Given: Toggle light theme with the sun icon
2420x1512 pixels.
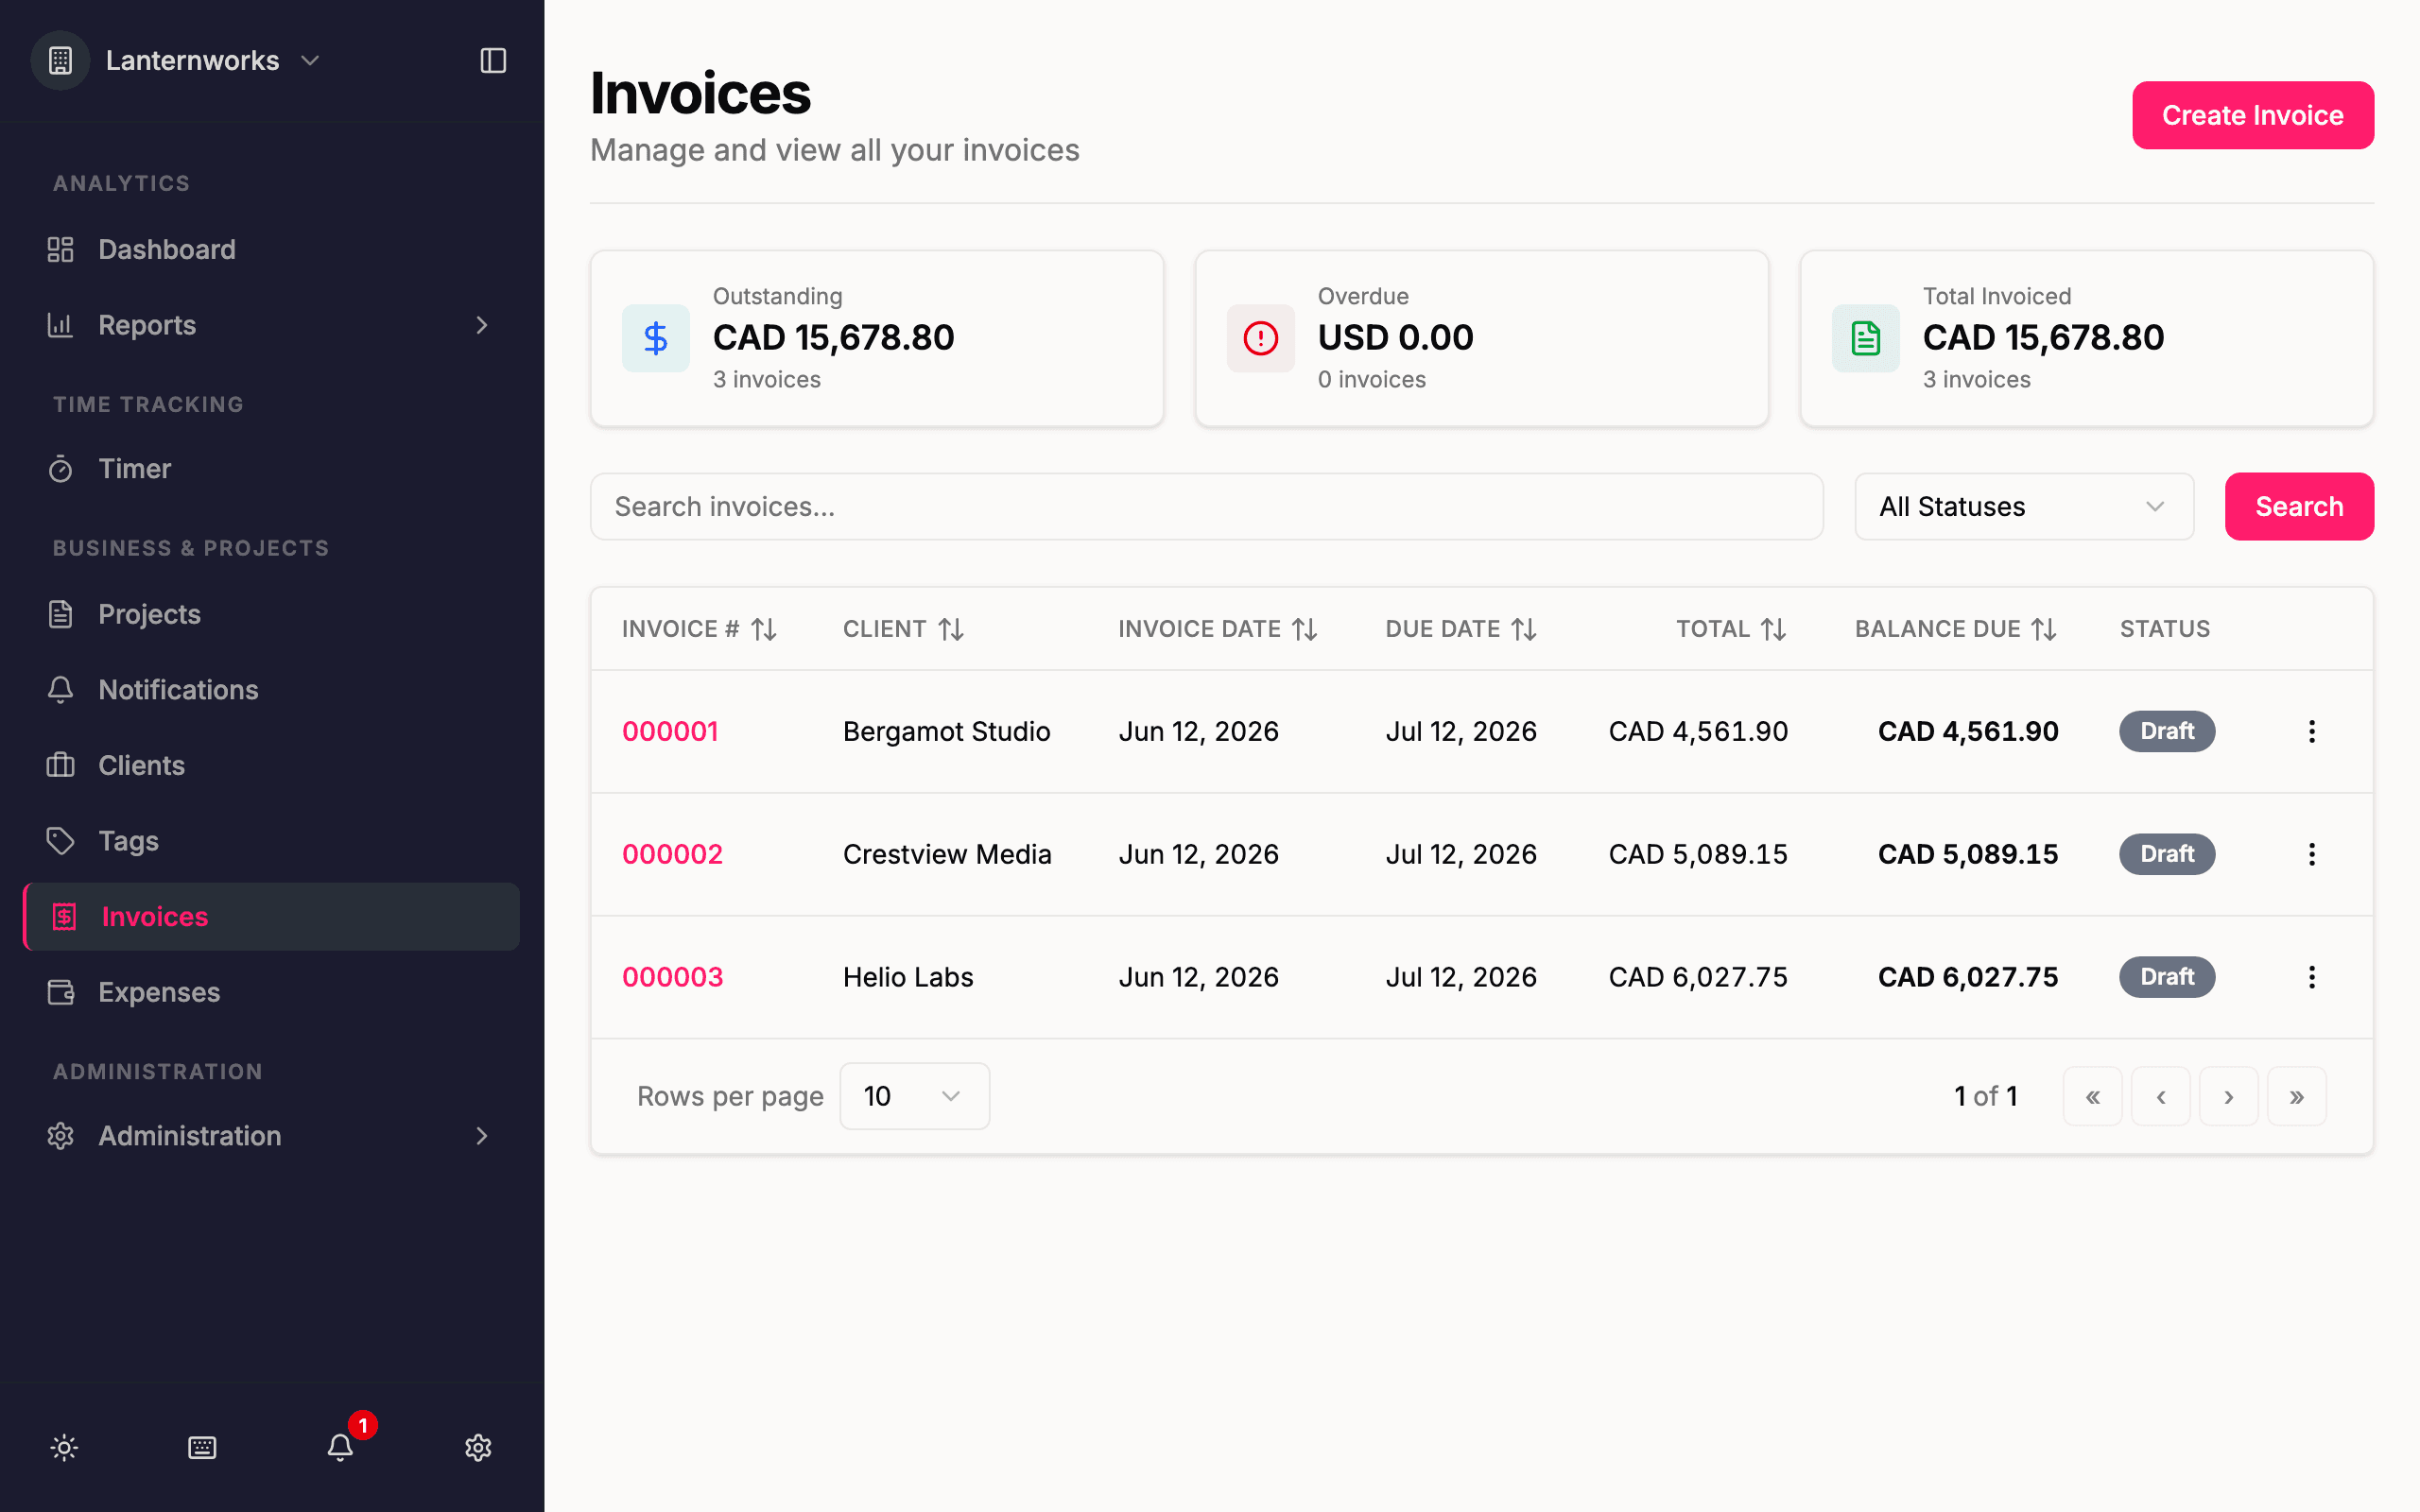Looking at the screenshot, I should pos(64,1447).
